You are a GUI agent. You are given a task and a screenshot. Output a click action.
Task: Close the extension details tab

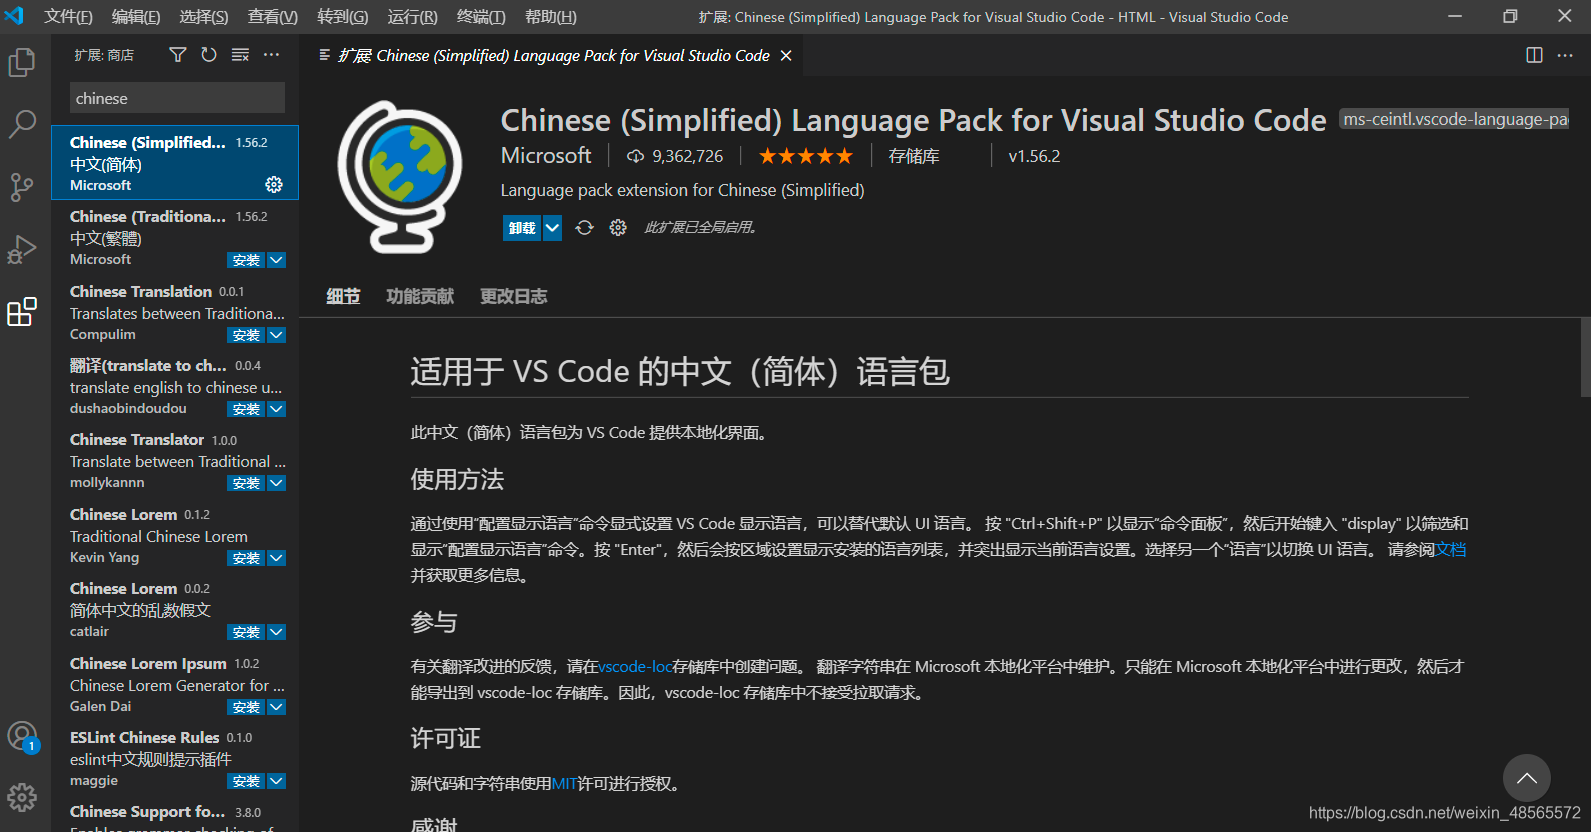[786, 55]
